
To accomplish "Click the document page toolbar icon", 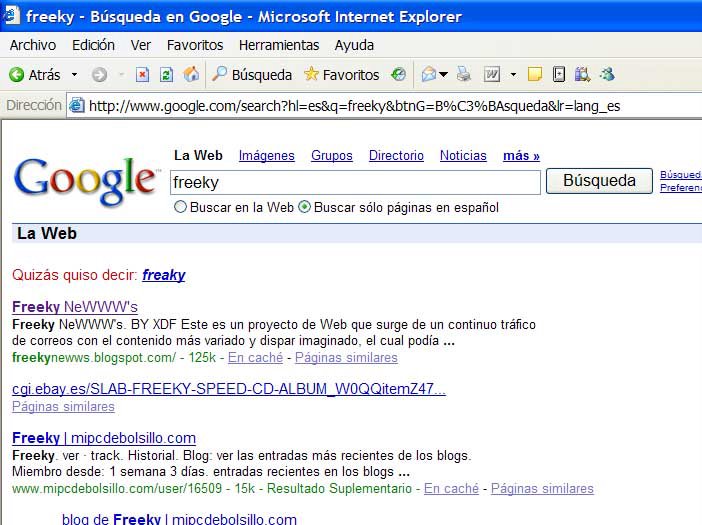I will [559, 74].
